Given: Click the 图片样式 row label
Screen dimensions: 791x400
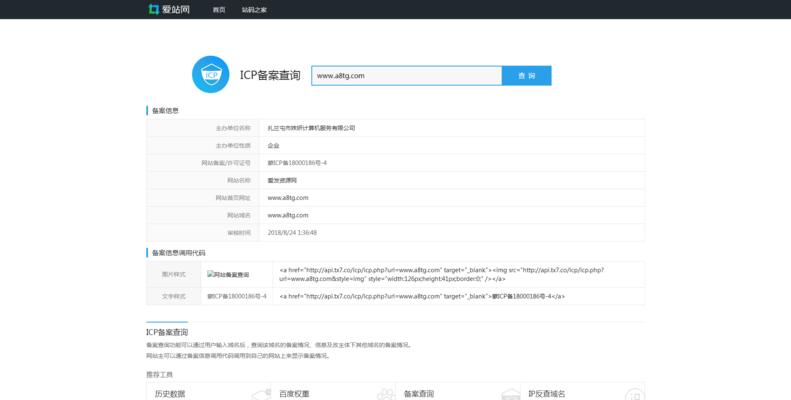Looking at the screenshot, I should pos(174,274).
